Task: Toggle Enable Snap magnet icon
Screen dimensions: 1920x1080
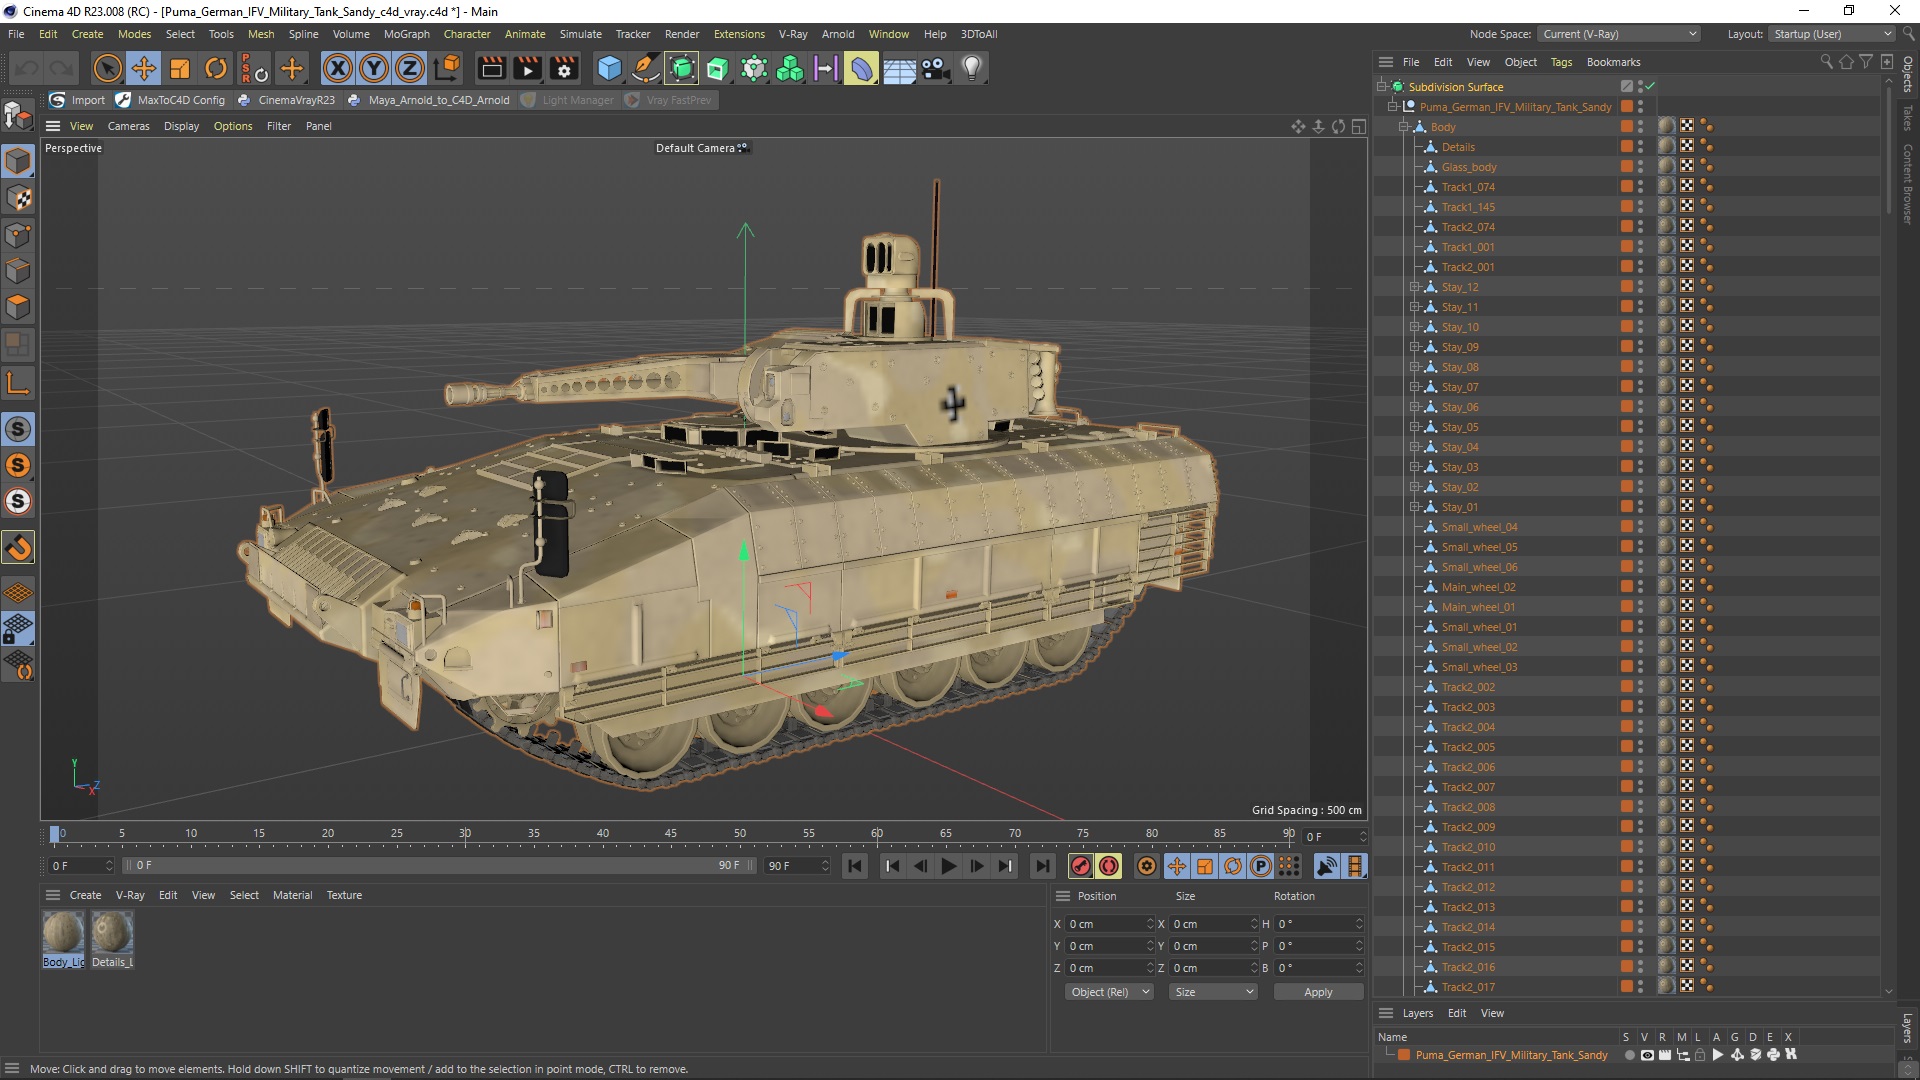Action: coord(18,548)
